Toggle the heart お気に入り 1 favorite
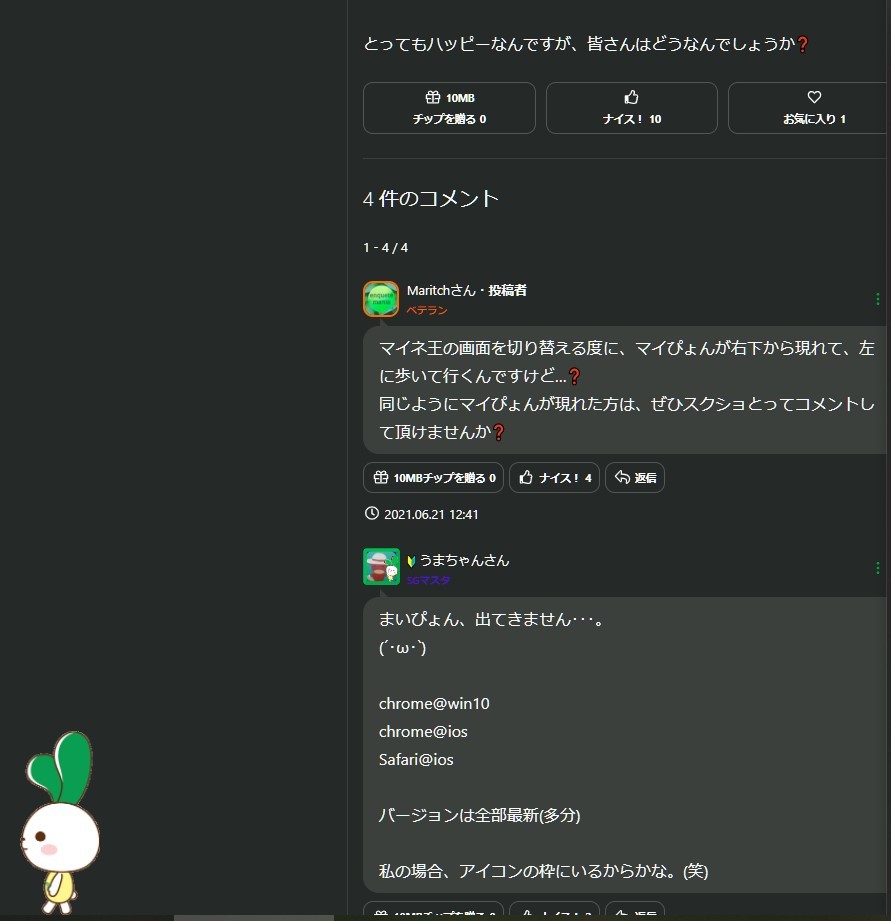The height and width of the screenshot is (921, 891). (813, 108)
